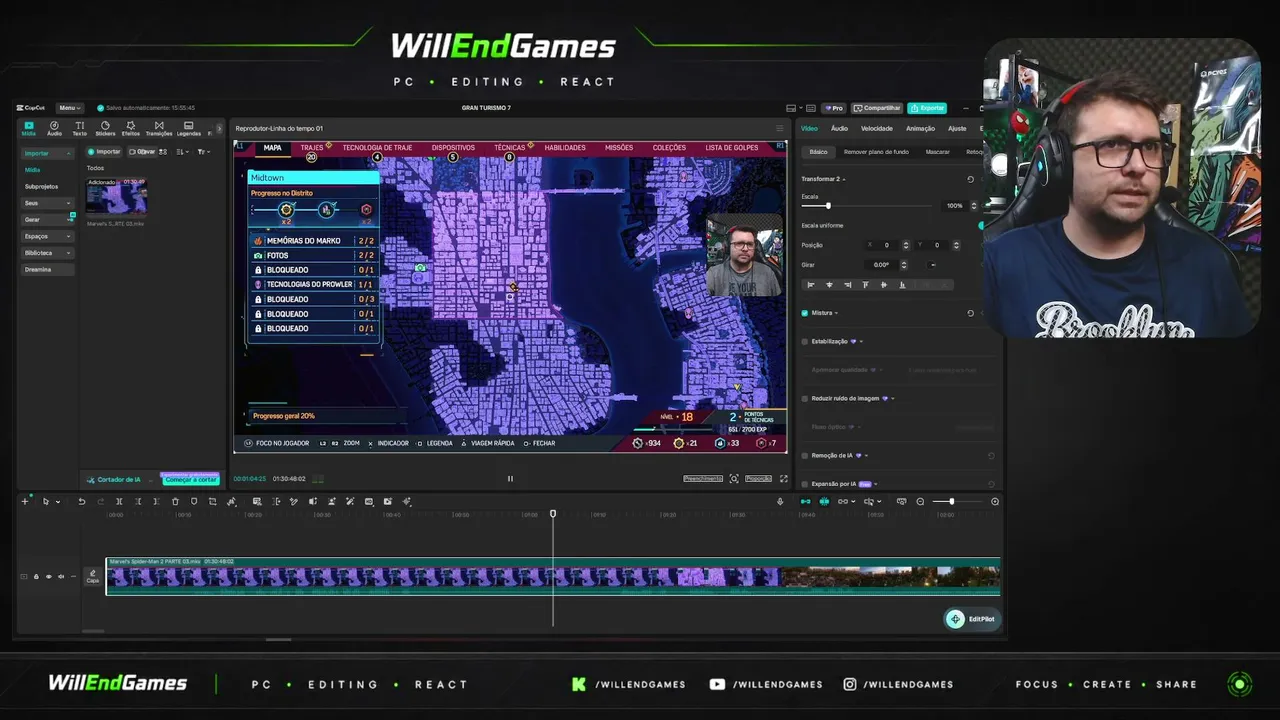Click the delete trash icon in timeline toolbar

click(175, 502)
